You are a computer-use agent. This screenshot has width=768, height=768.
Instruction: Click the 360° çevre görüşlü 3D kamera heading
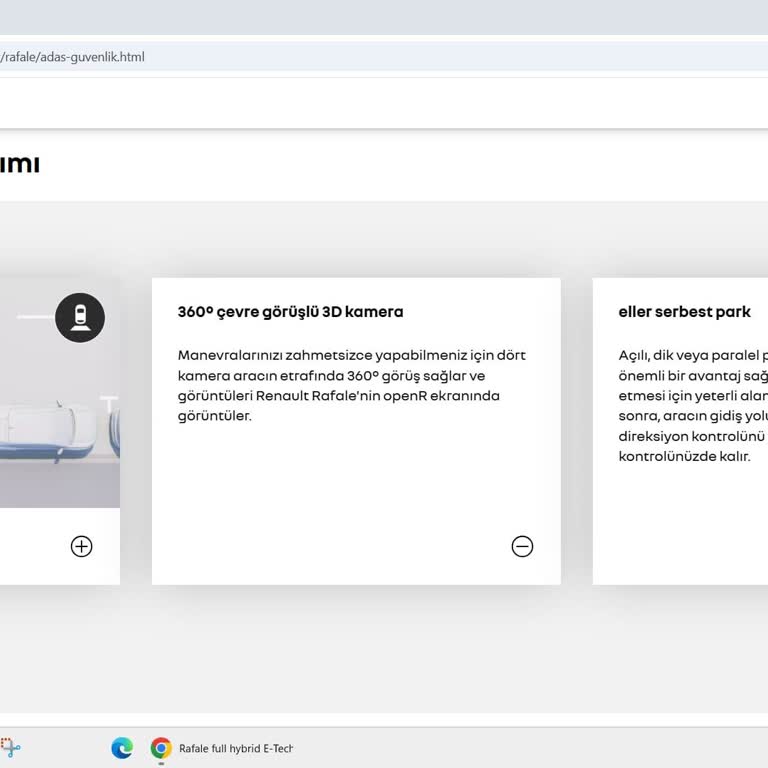pyautogui.click(x=290, y=312)
